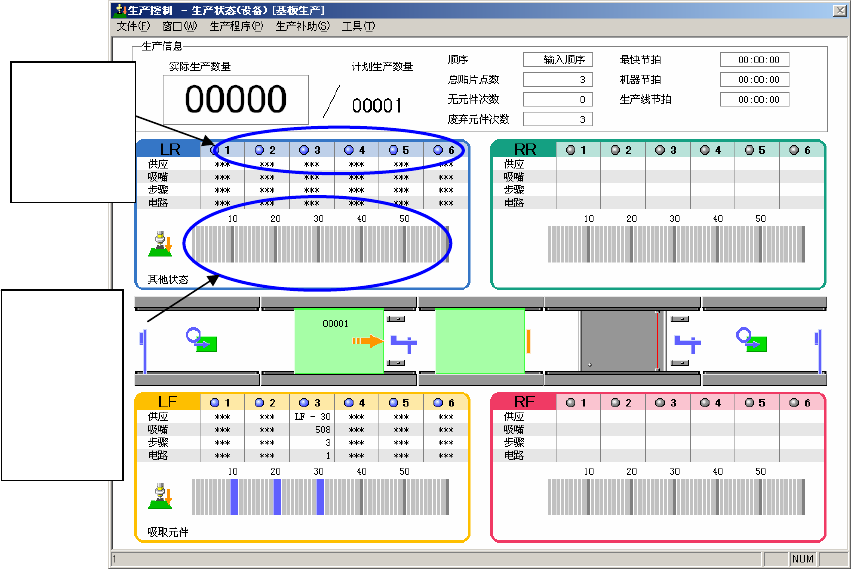The height and width of the screenshot is (569, 851).
Task: Click the application icon in title bar
Action: point(121,10)
